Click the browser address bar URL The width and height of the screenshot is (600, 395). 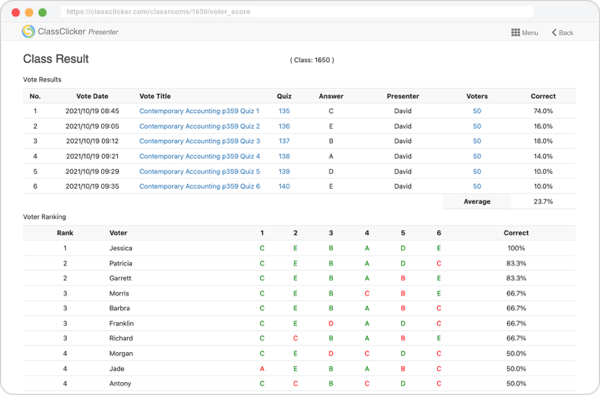click(x=158, y=12)
